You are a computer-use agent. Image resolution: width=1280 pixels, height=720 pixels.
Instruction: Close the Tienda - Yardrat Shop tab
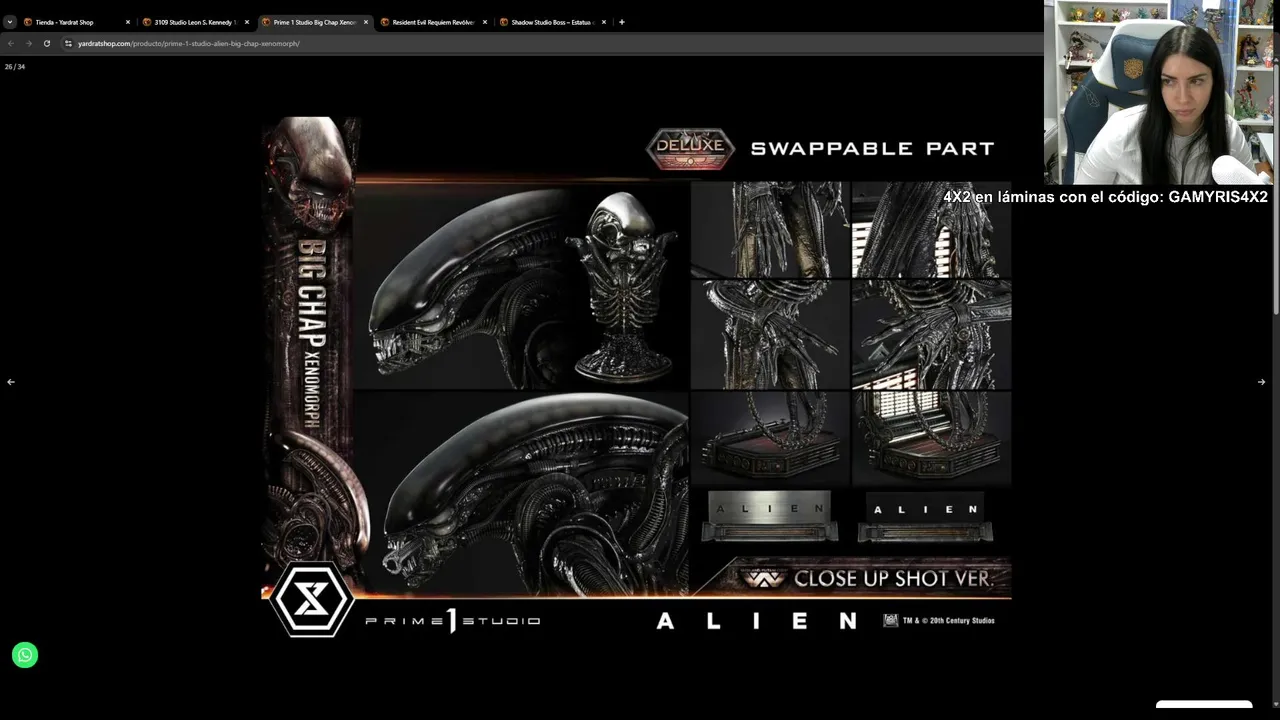(128, 22)
